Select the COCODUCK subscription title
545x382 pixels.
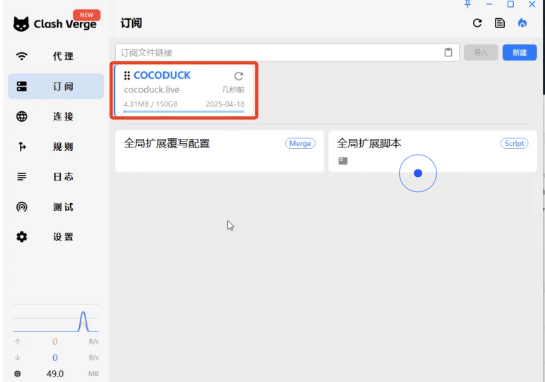(x=162, y=75)
